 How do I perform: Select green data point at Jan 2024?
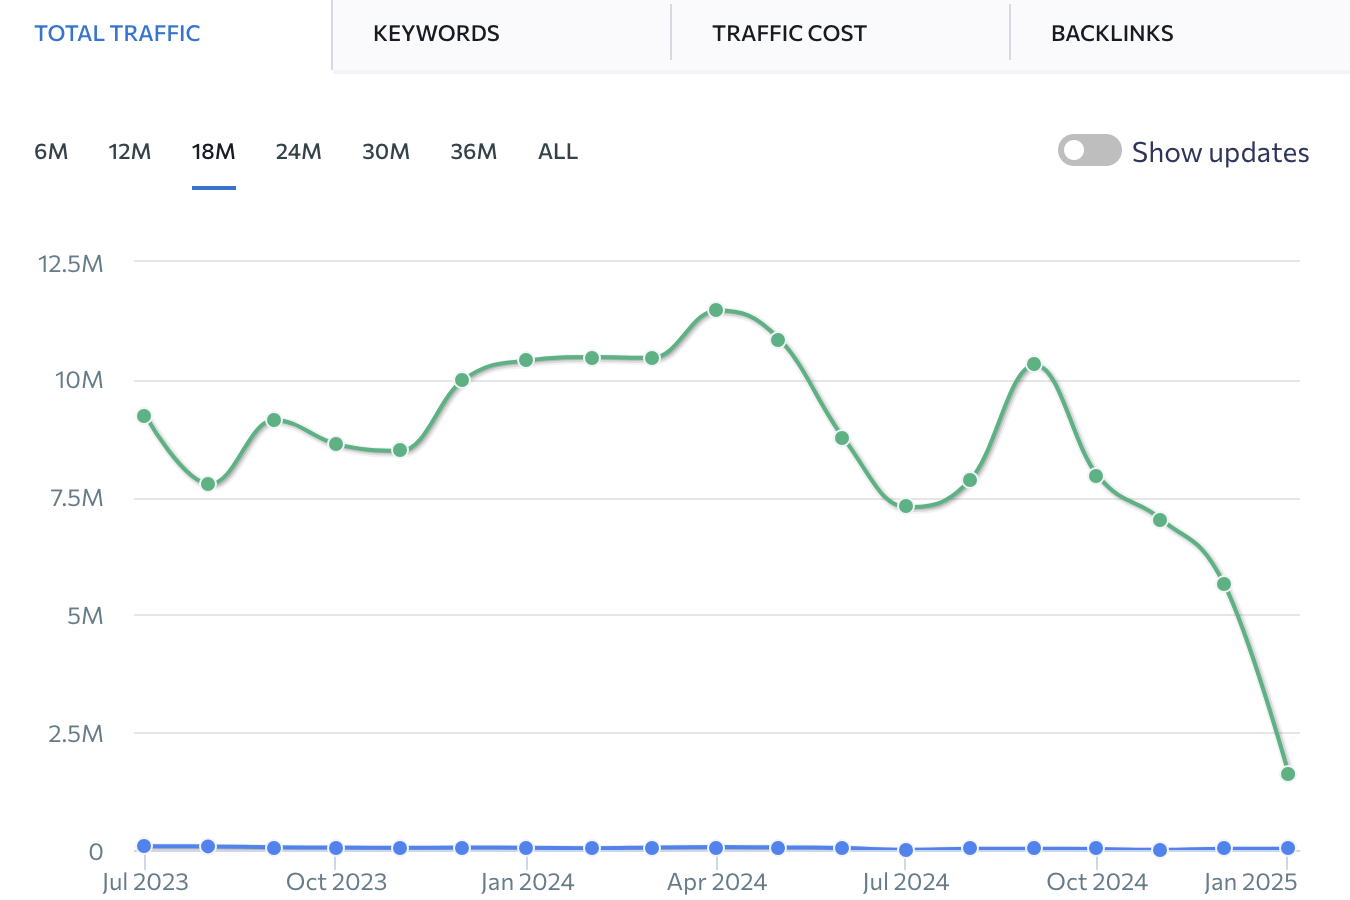click(526, 360)
